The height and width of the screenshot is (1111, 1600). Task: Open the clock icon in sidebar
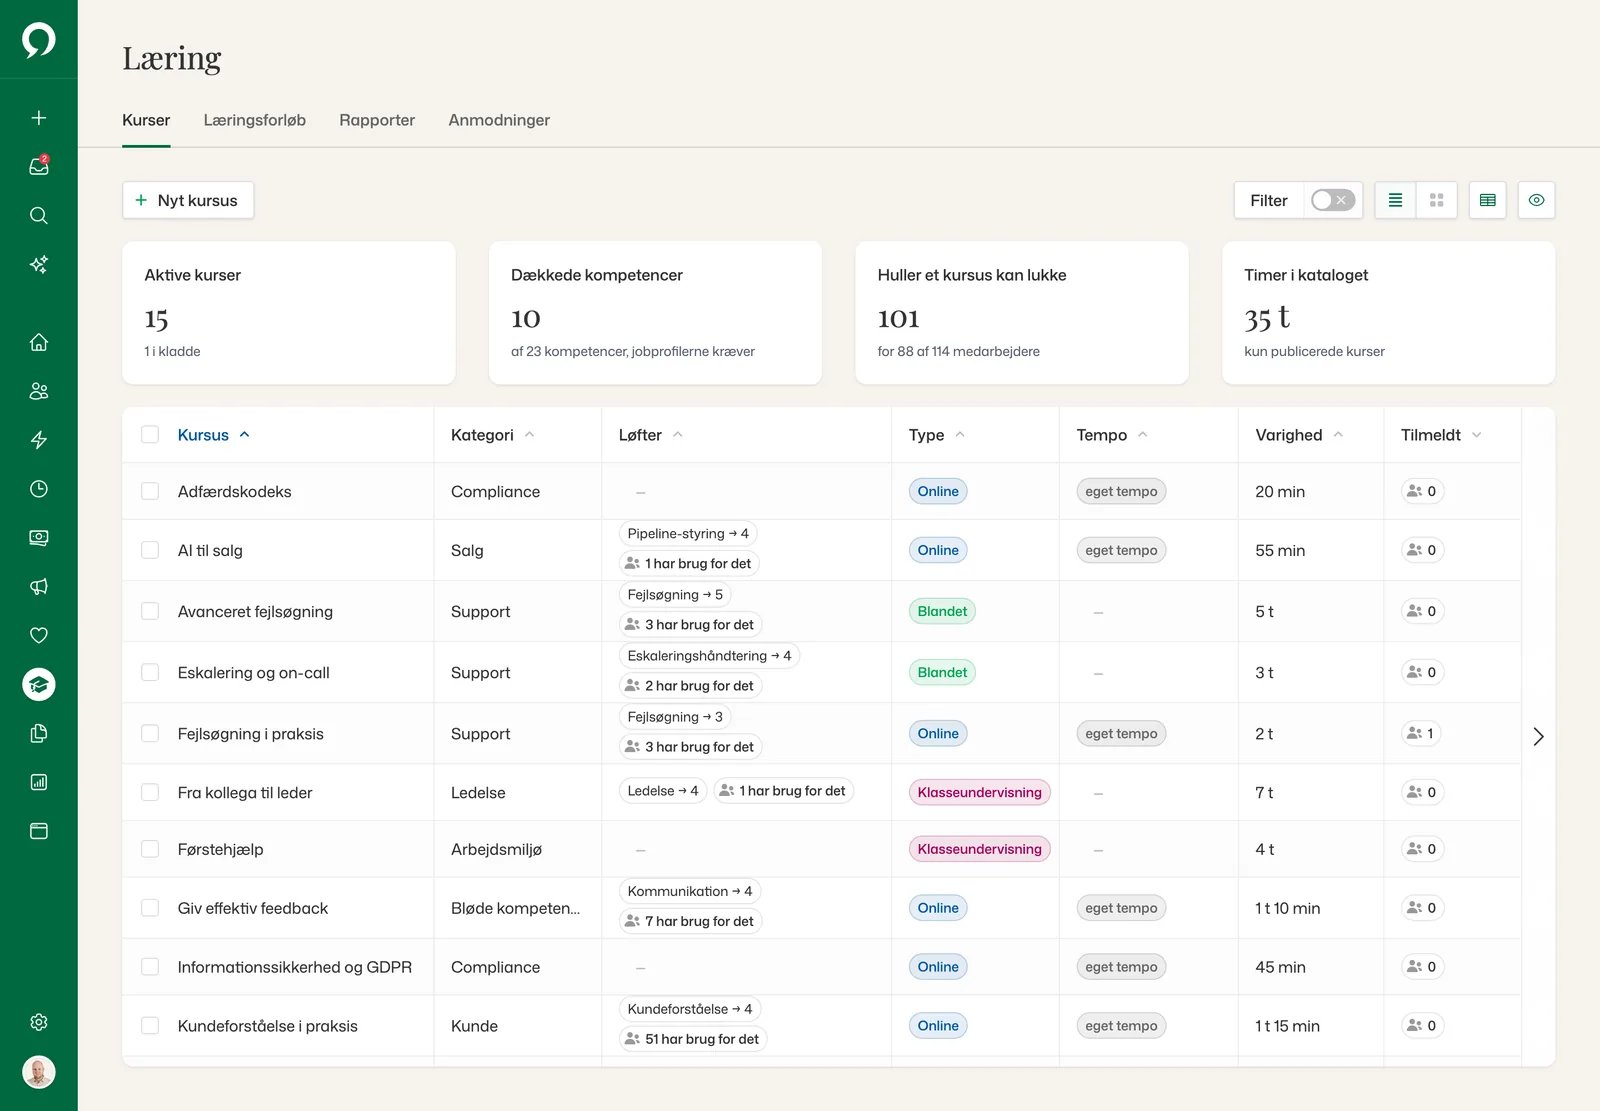click(39, 489)
